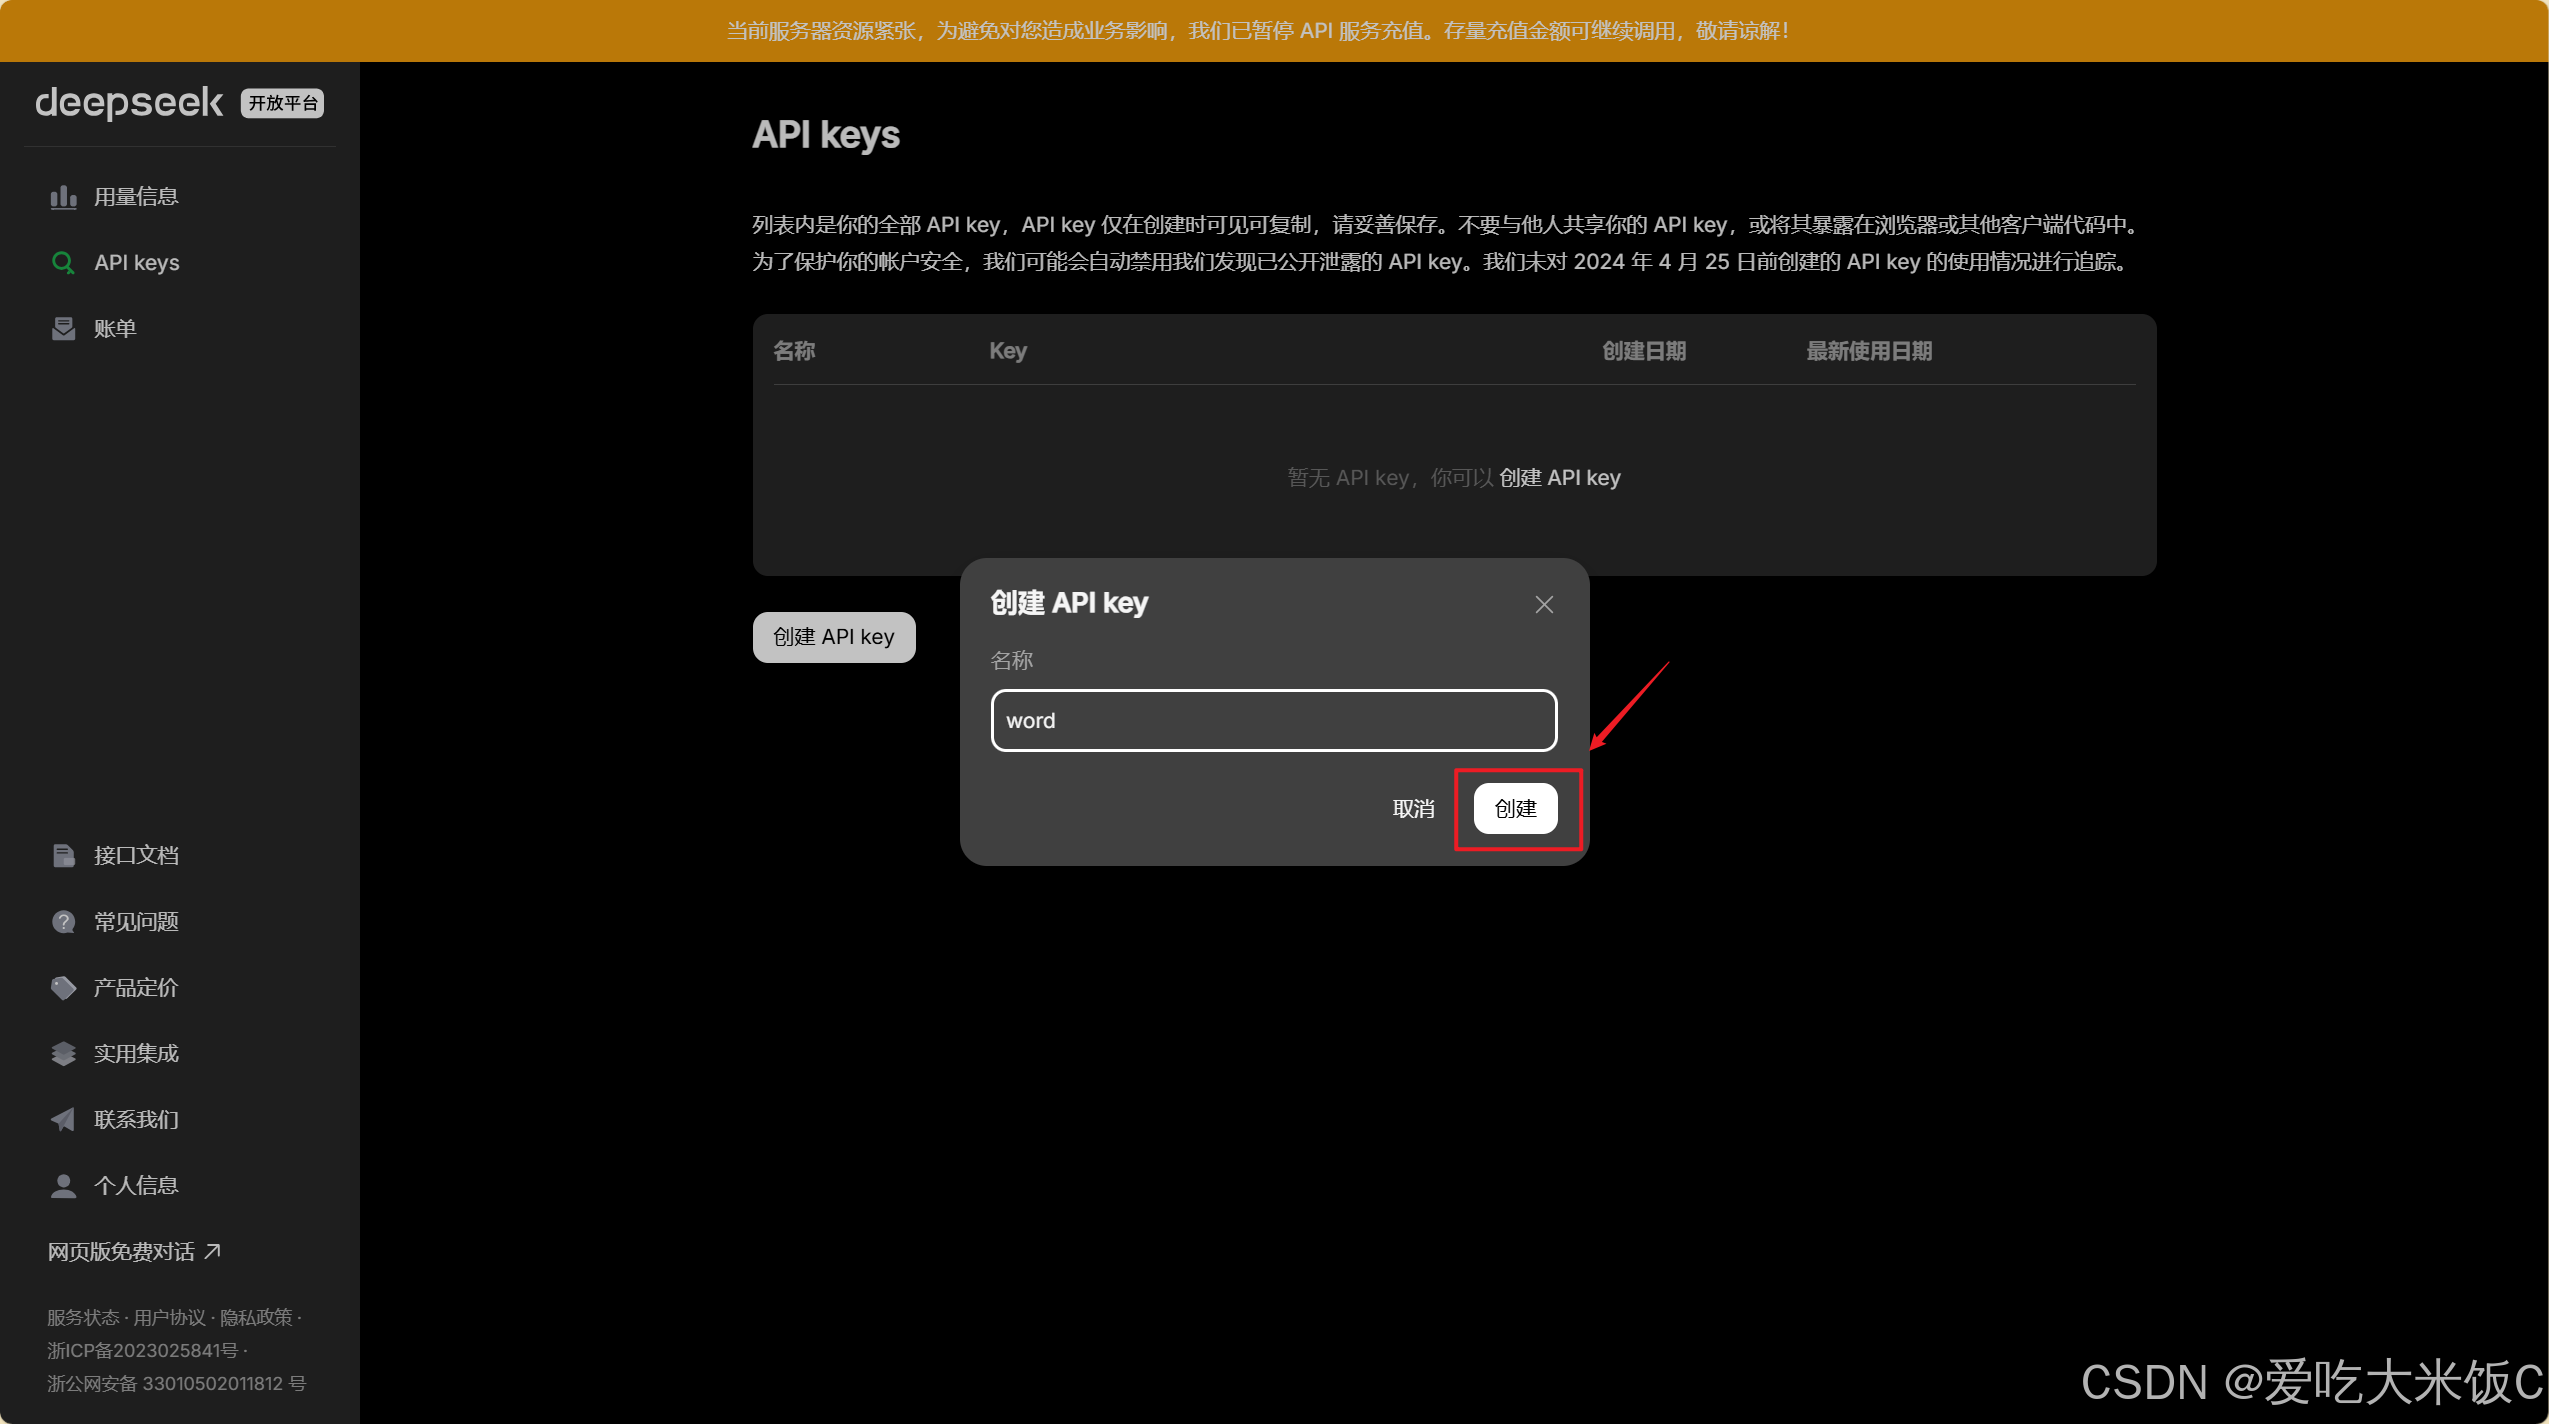This screenshot has height=1424, width=2549.
Task: Open the 隐私政策 footer link
Action: tap(256, 1318)
